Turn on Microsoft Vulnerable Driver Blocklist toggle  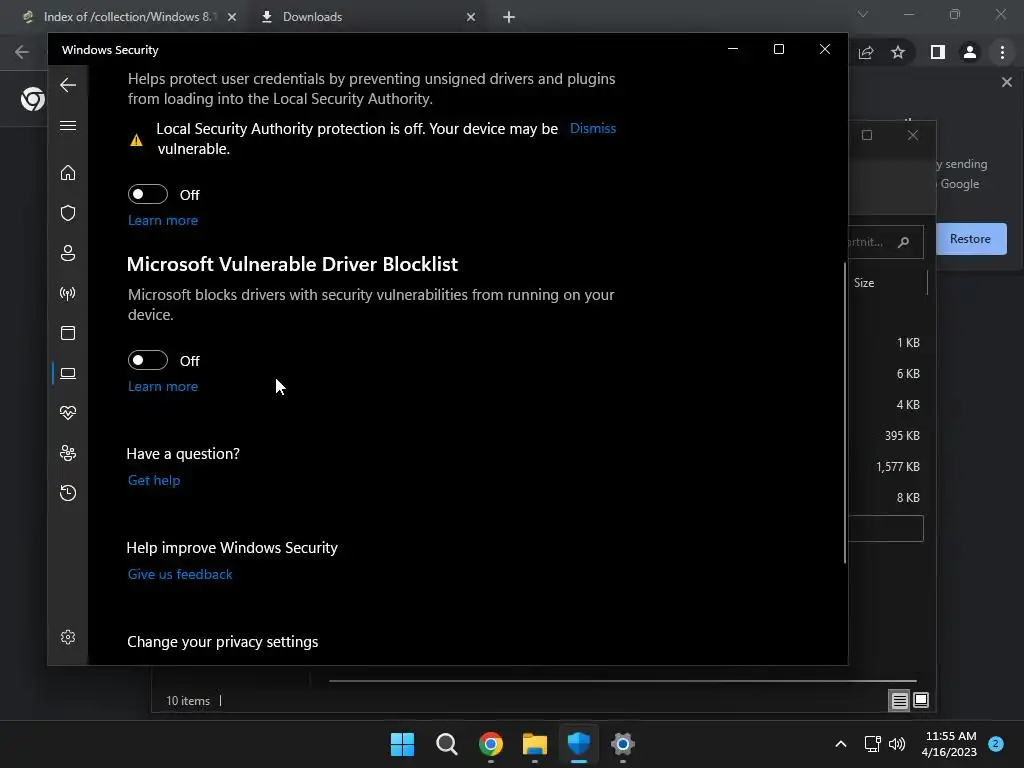(148, 360)
